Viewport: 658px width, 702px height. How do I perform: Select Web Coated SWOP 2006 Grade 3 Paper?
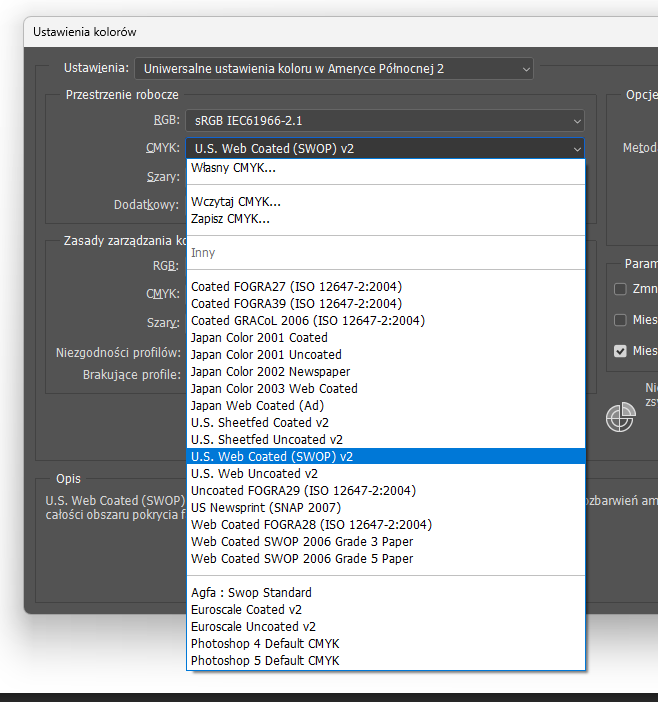(386, 542)
